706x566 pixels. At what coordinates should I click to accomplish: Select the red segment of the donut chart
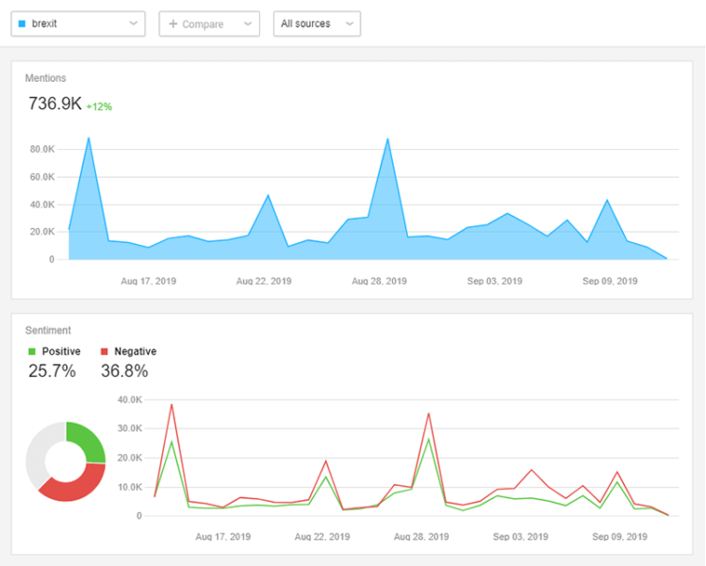pos(70,486)
